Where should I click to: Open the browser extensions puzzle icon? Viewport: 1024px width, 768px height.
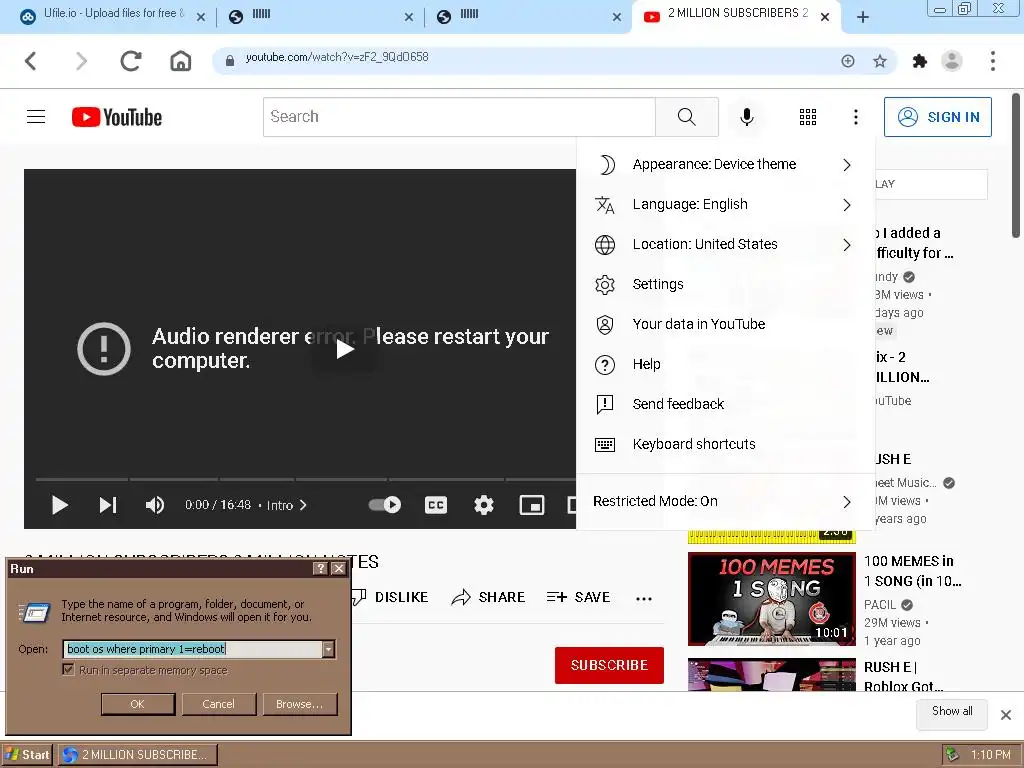coord(920,61)
